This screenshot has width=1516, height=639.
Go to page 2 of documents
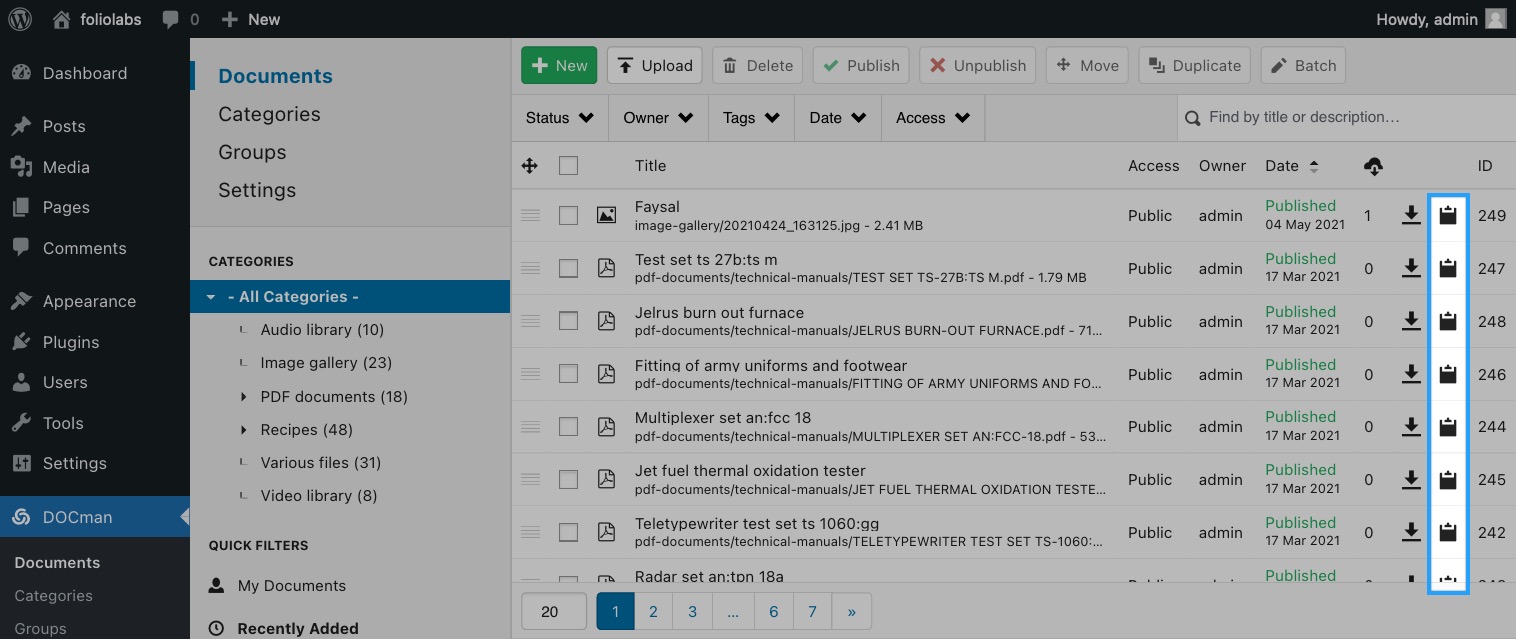(653, 611)
